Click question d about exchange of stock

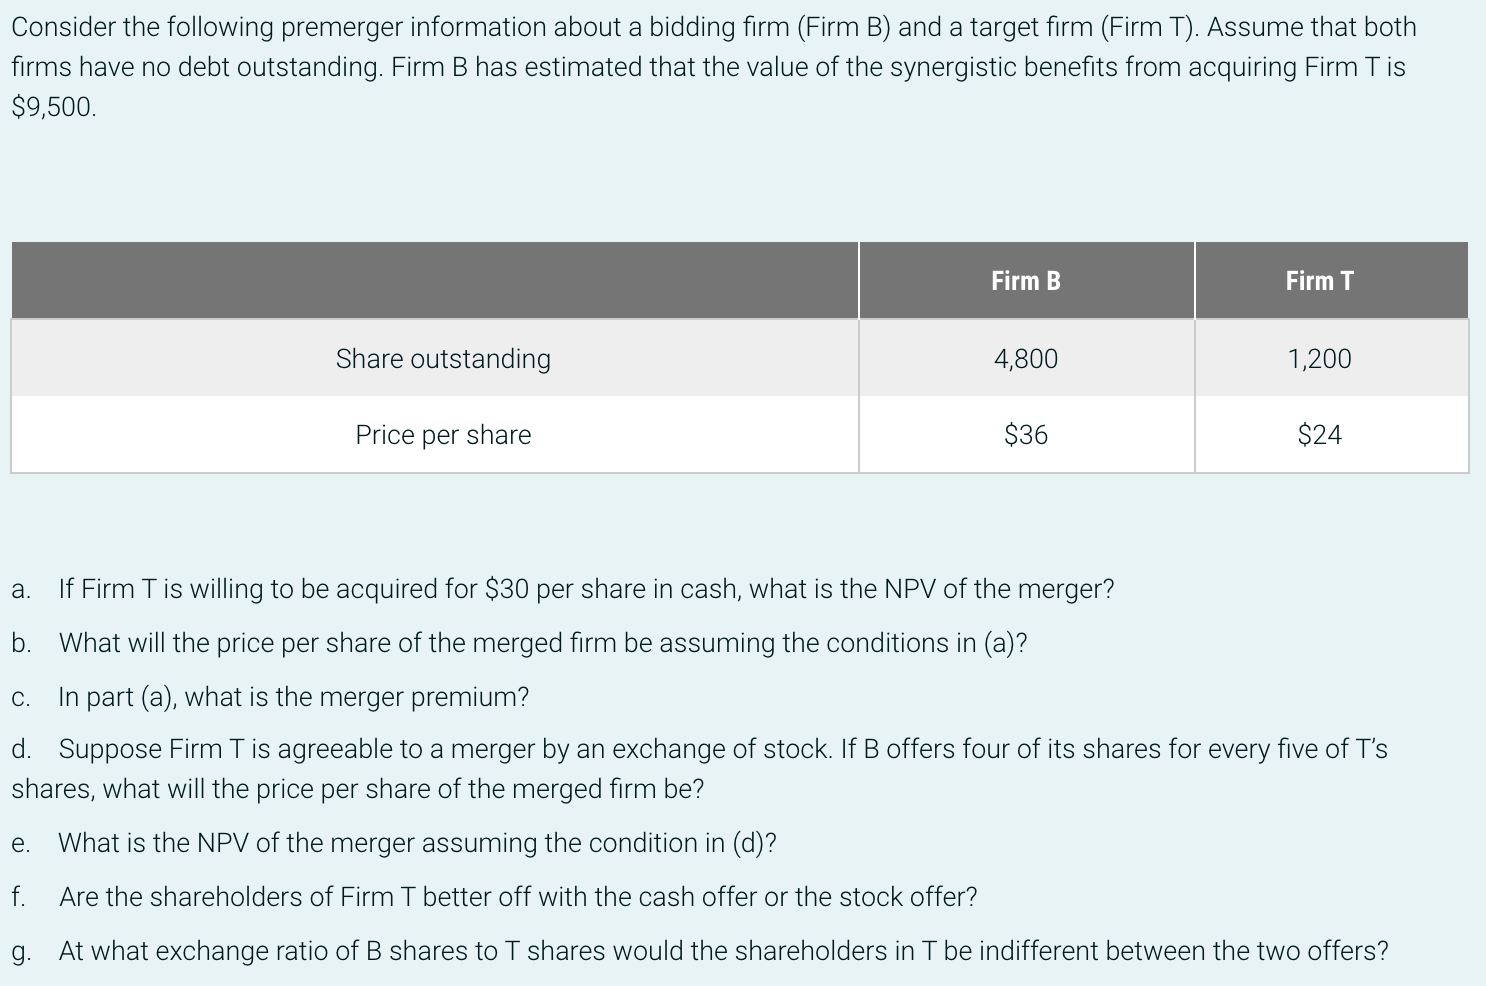click(x=700, y=769)
